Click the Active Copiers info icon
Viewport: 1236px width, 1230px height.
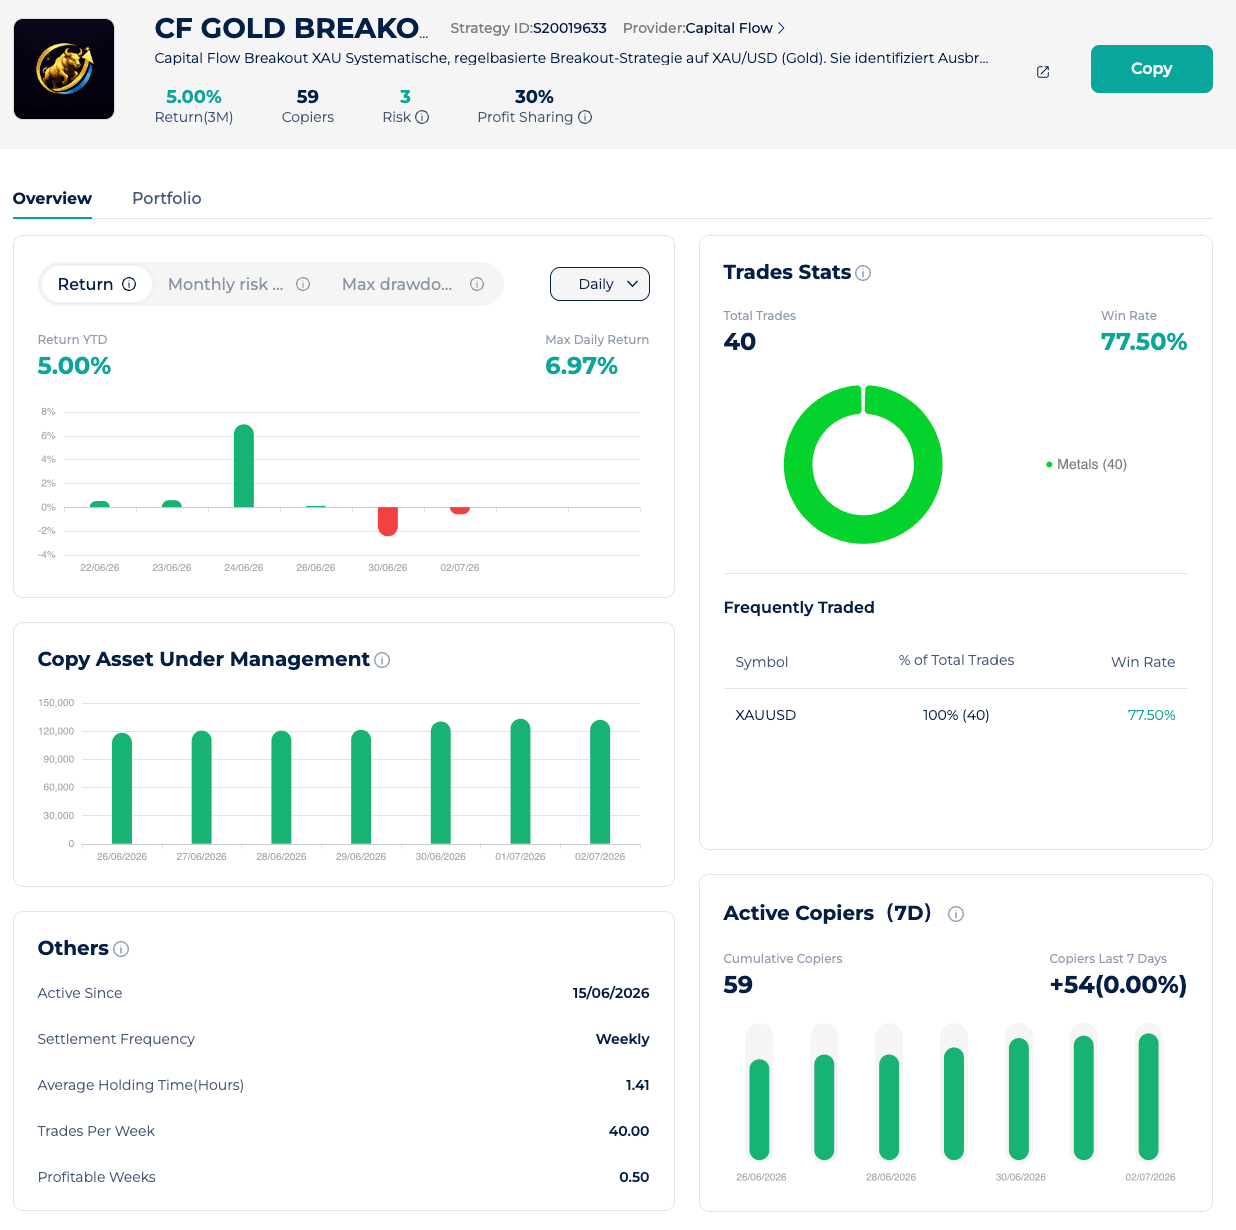[x=956, y=914]
